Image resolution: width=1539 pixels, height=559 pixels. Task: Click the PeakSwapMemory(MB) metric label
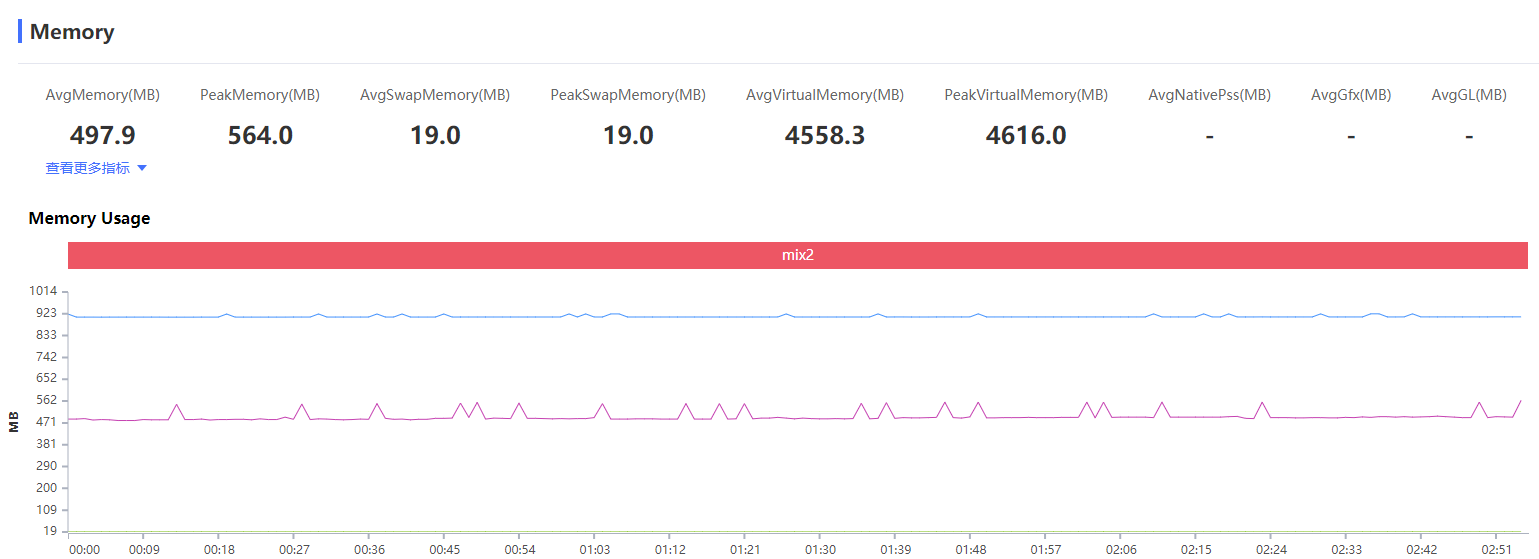[628, 95]
